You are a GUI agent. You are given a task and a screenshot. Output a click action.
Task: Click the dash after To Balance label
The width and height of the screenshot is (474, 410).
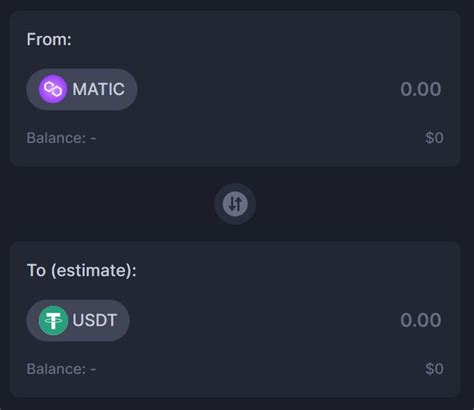click(x=93, y=369)
